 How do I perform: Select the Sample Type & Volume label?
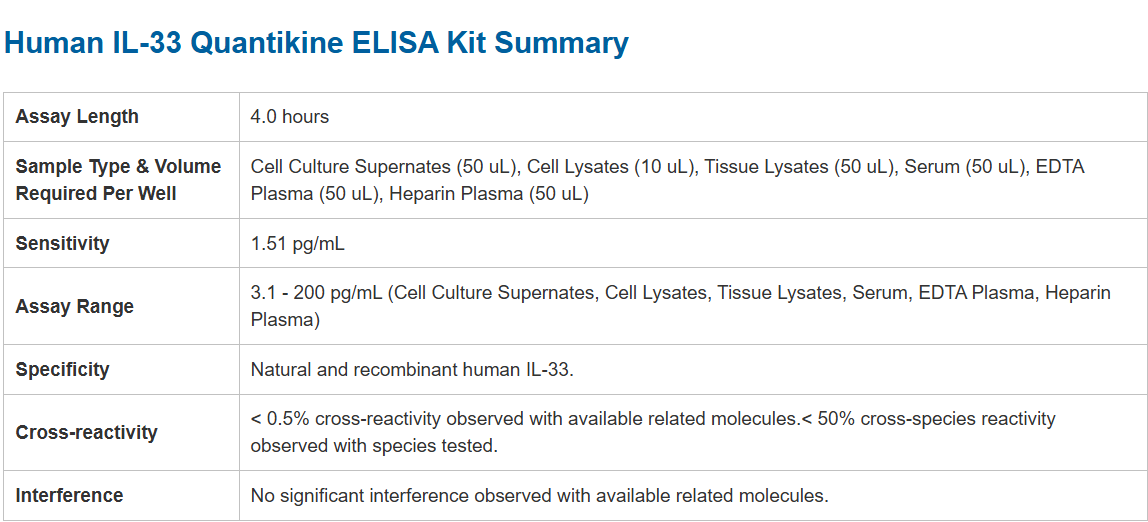[118, 167]
